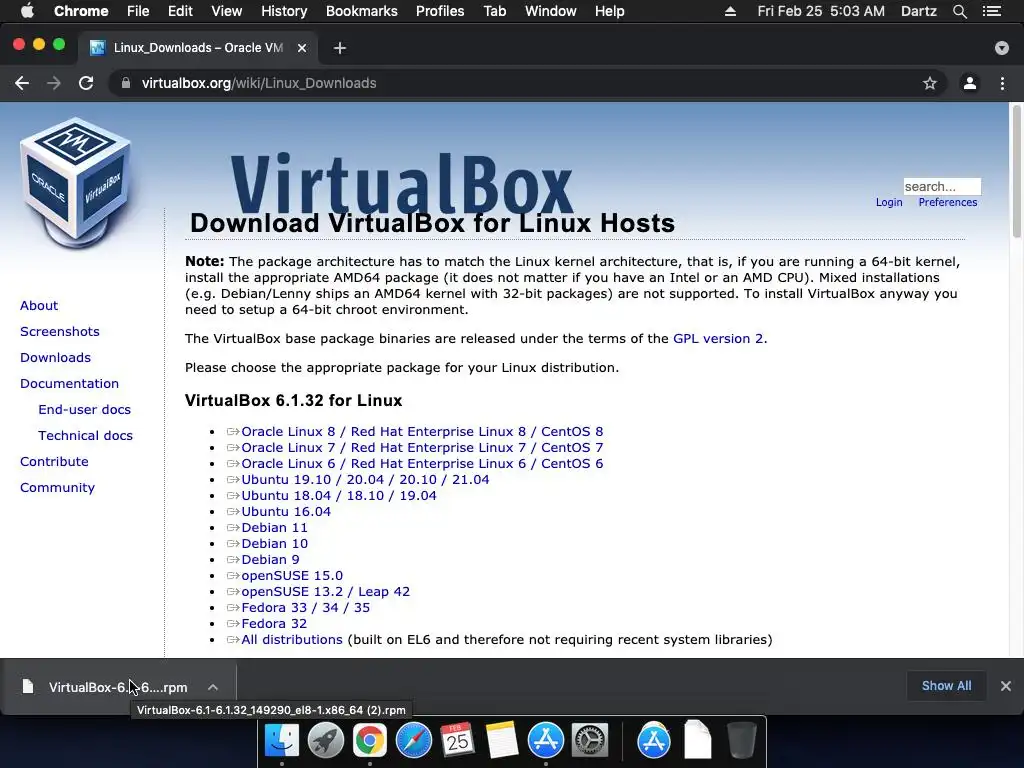Click the tab search arrow button

pyautogui.click(x=1002, y=48)
